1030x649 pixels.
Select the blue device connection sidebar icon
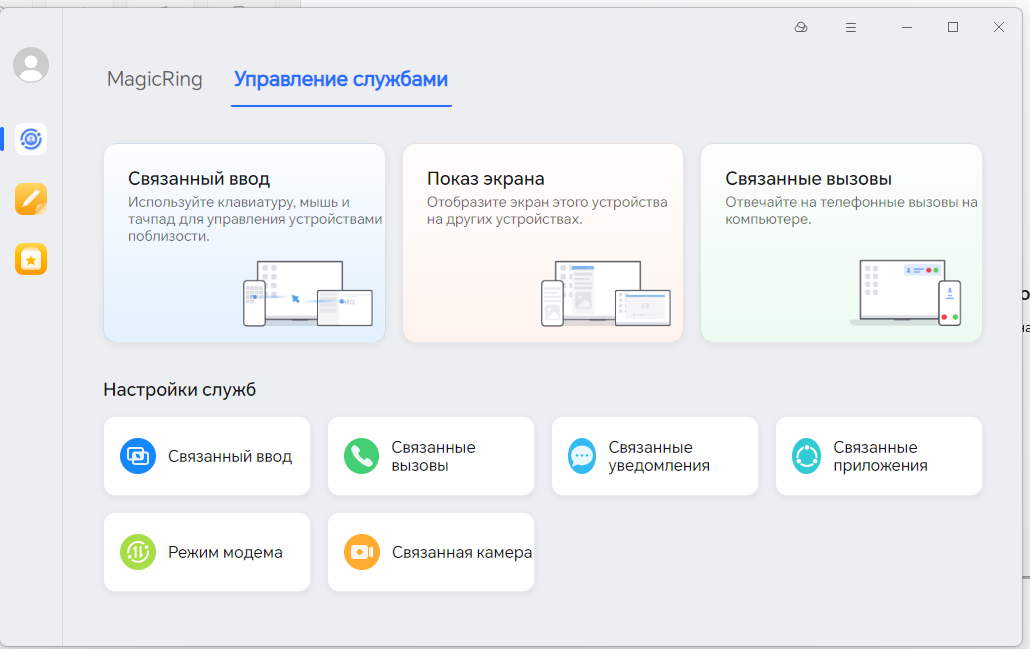point(31,139)
